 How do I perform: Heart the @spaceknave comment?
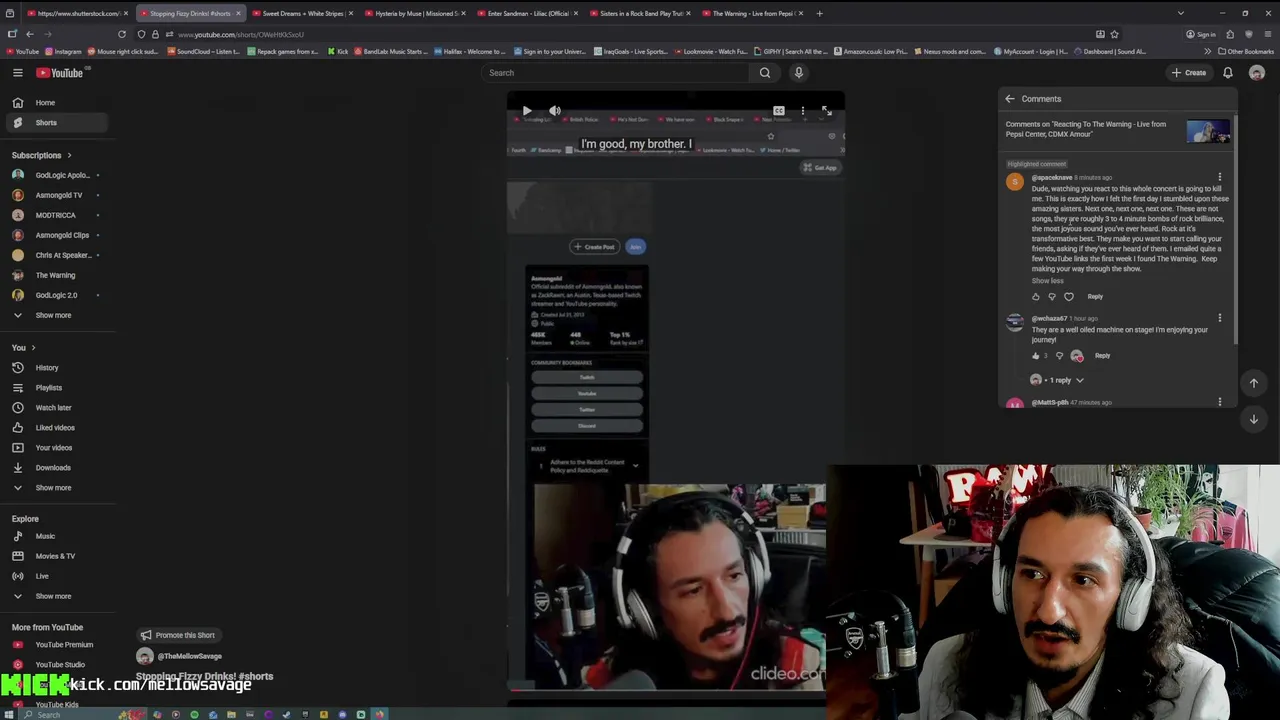point(1069,297)
